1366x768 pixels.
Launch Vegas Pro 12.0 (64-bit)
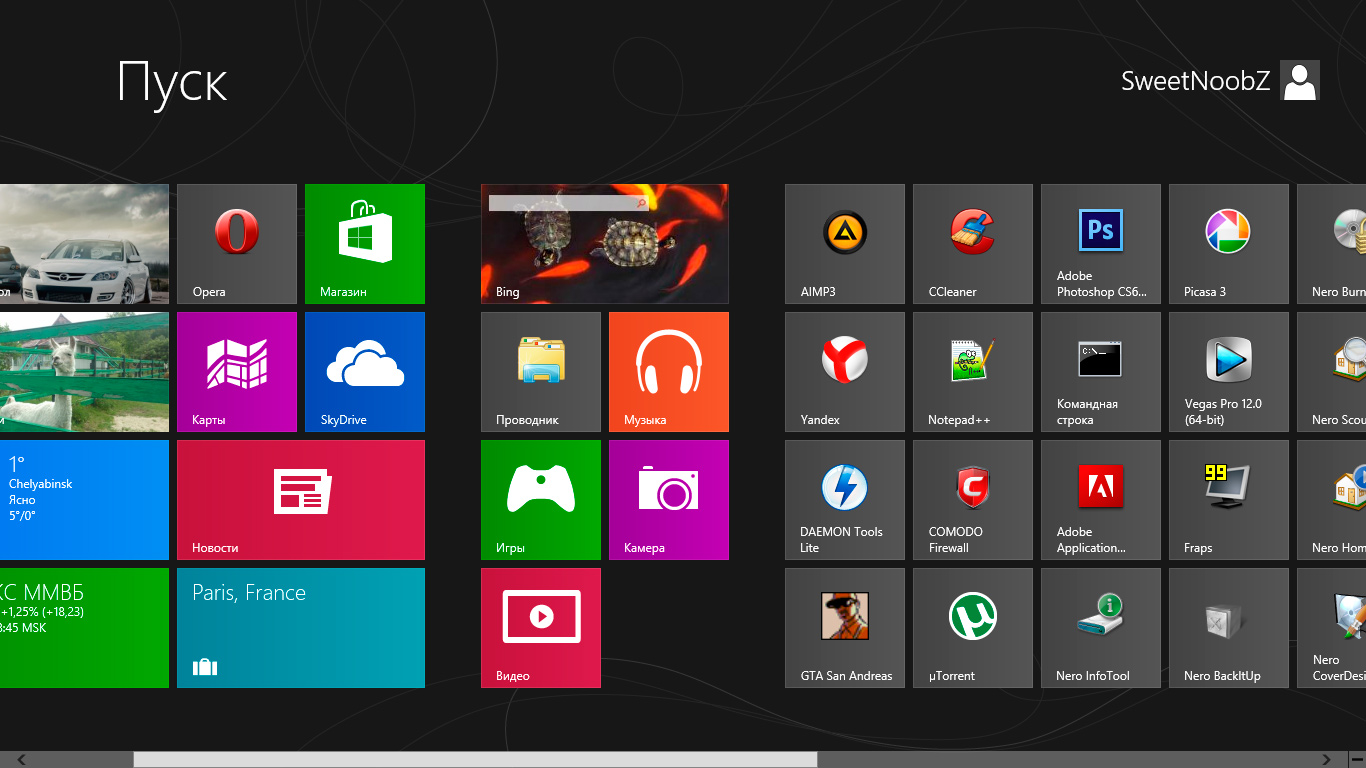(1229, 372)
